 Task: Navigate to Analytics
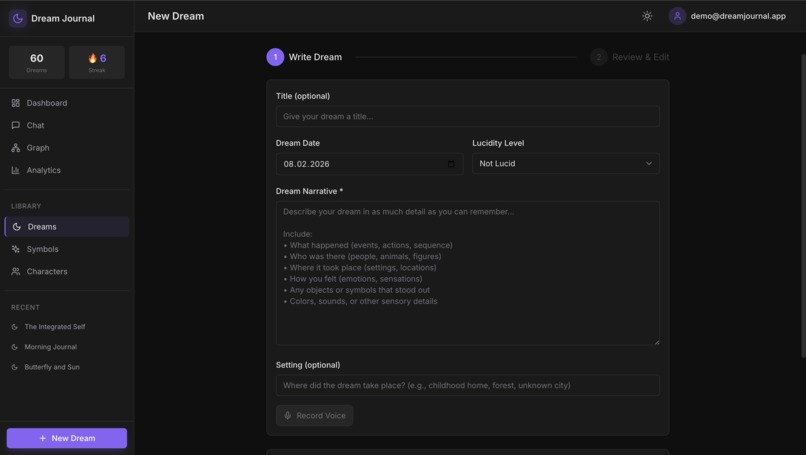click(67, 170)
